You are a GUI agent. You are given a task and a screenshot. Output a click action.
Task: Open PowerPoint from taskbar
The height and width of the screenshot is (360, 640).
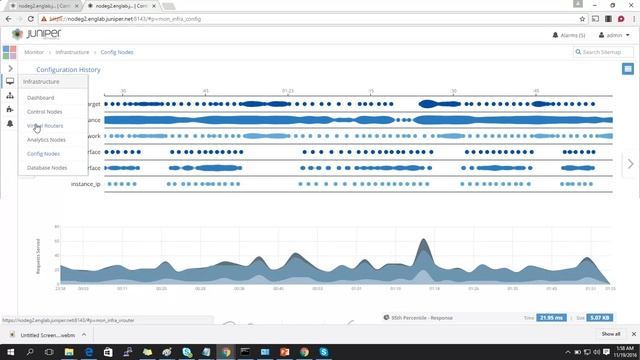284,352
